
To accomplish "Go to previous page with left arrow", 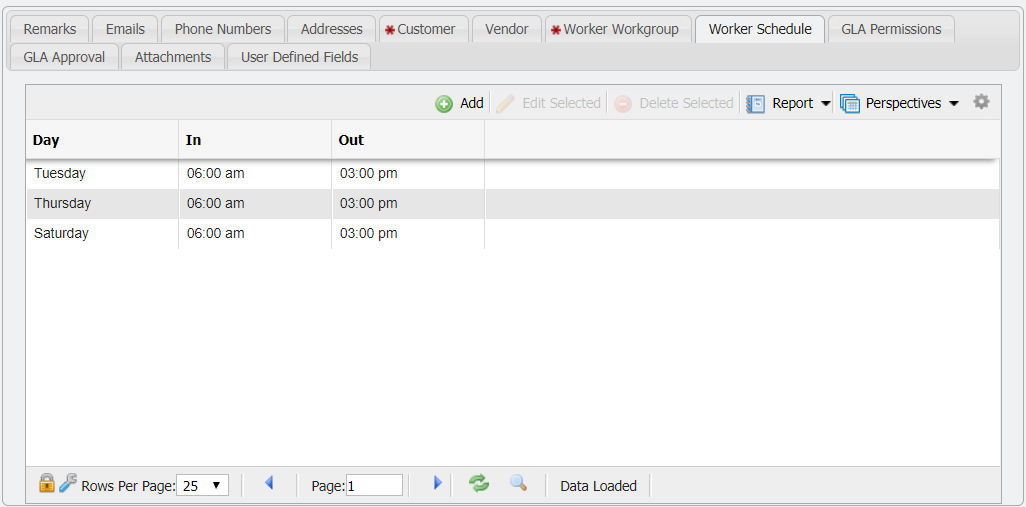I will coord(269,484).
